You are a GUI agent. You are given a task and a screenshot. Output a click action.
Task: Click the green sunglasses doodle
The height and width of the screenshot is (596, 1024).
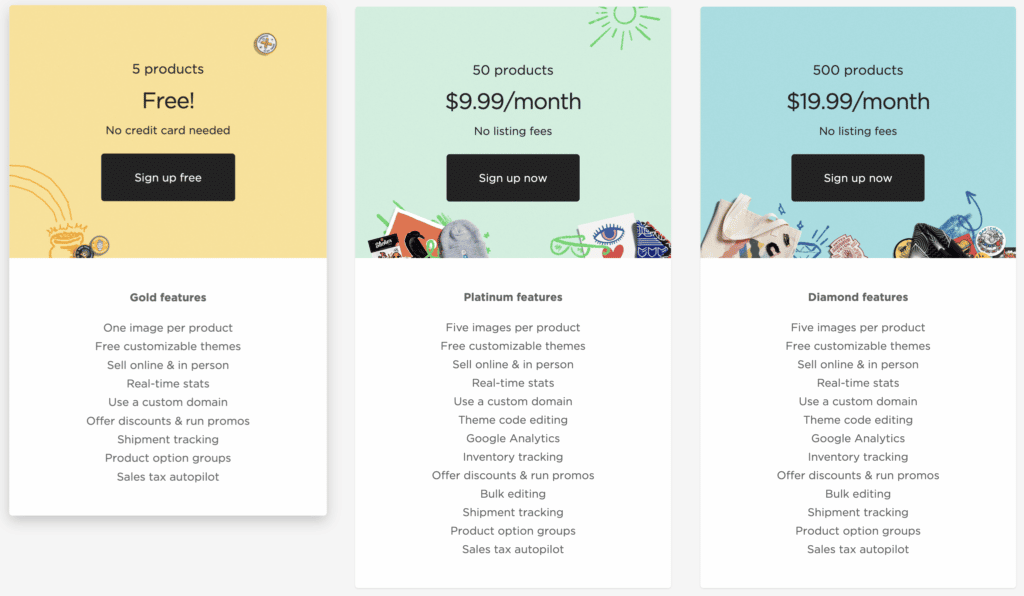click(x=570, y=244)
